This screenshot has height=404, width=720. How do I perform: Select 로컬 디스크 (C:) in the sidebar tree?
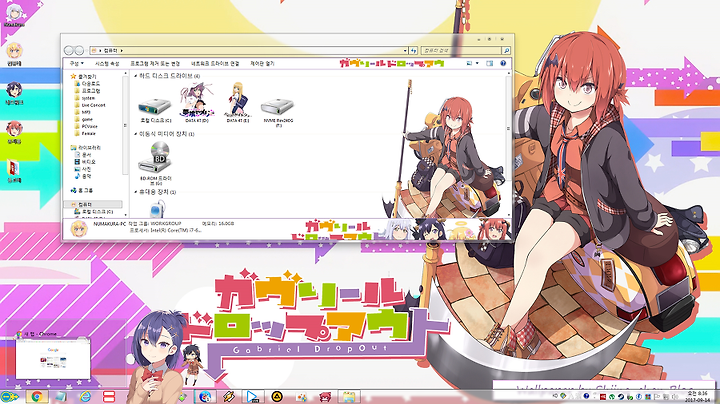pyautogui.click(x=93, y=212)
